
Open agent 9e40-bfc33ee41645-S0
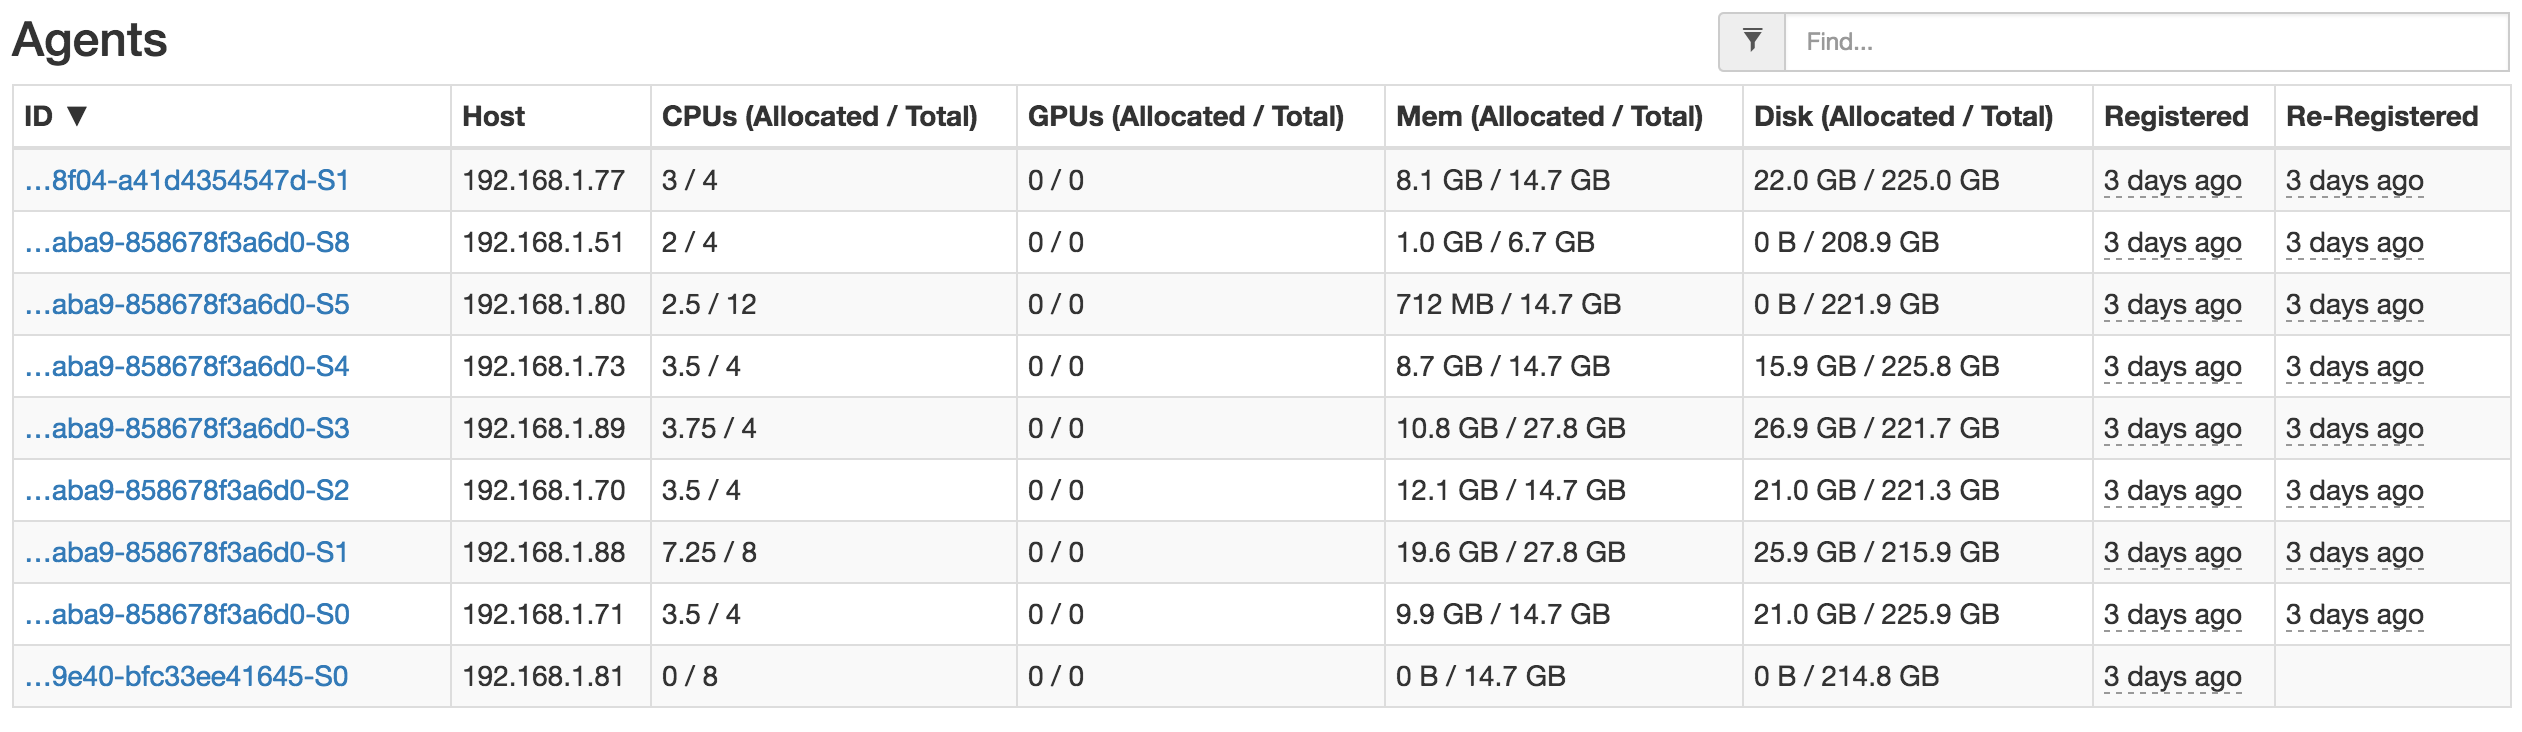pos(187,677)
